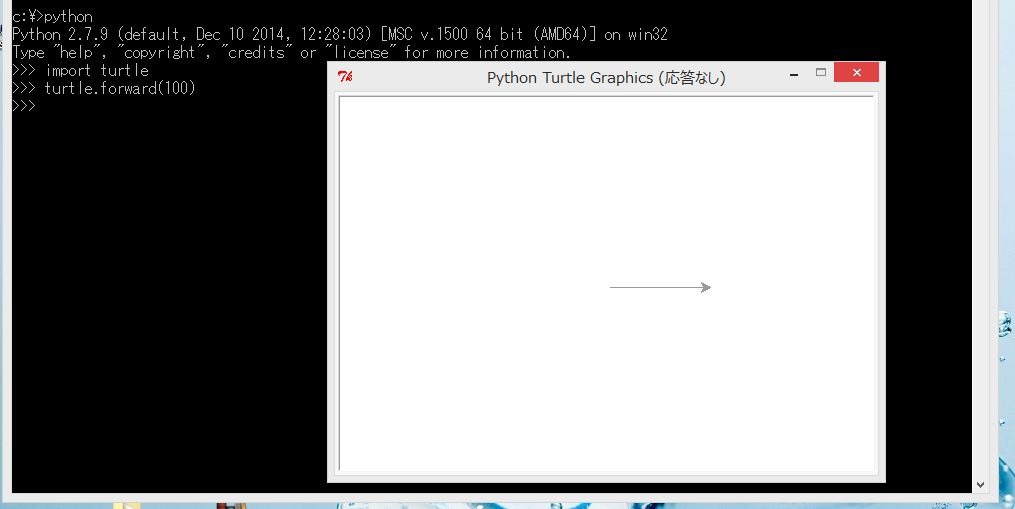Click the Tk feather icon in title bar
Image resolution: width=1015 pixels, height=509 pixels.
click(345, 77)
